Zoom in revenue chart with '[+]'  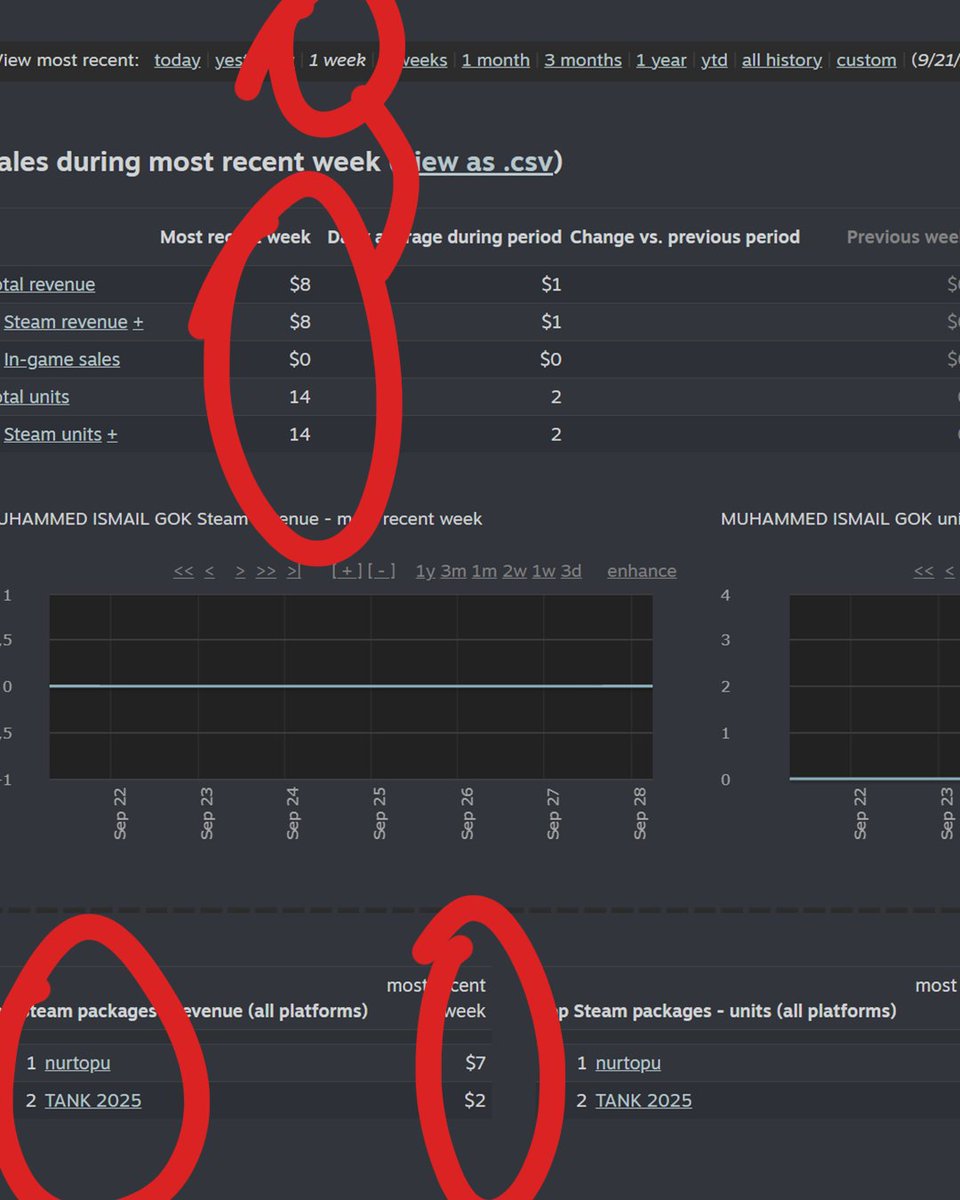(x=347, y=571)
